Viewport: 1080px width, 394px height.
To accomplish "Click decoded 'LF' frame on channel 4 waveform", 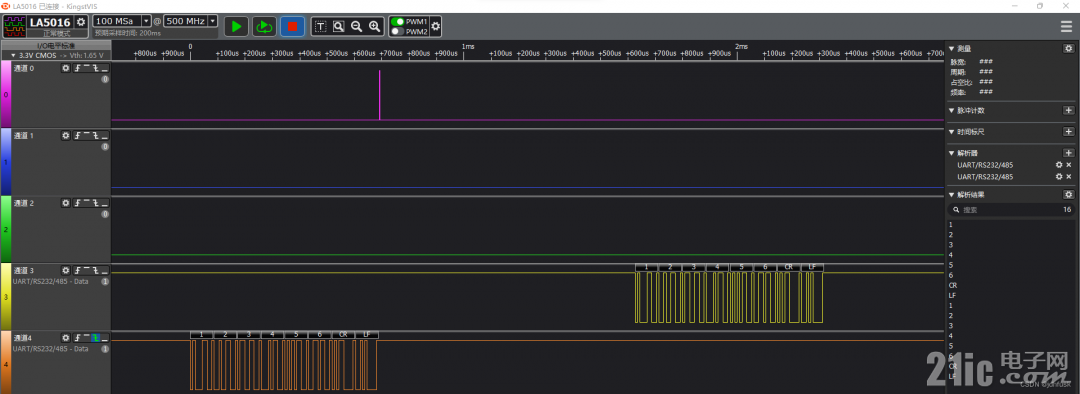I will 366,334.
